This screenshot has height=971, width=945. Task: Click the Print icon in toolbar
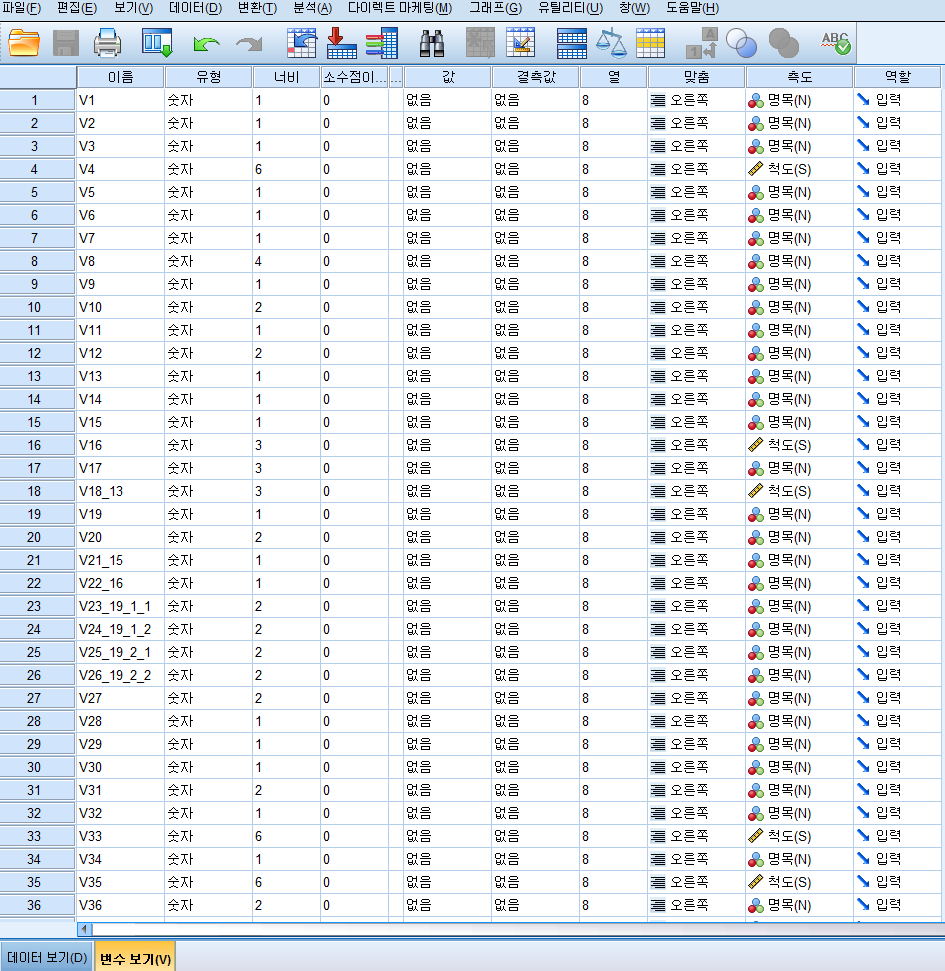pyautogui.click(x=107, y=43)
